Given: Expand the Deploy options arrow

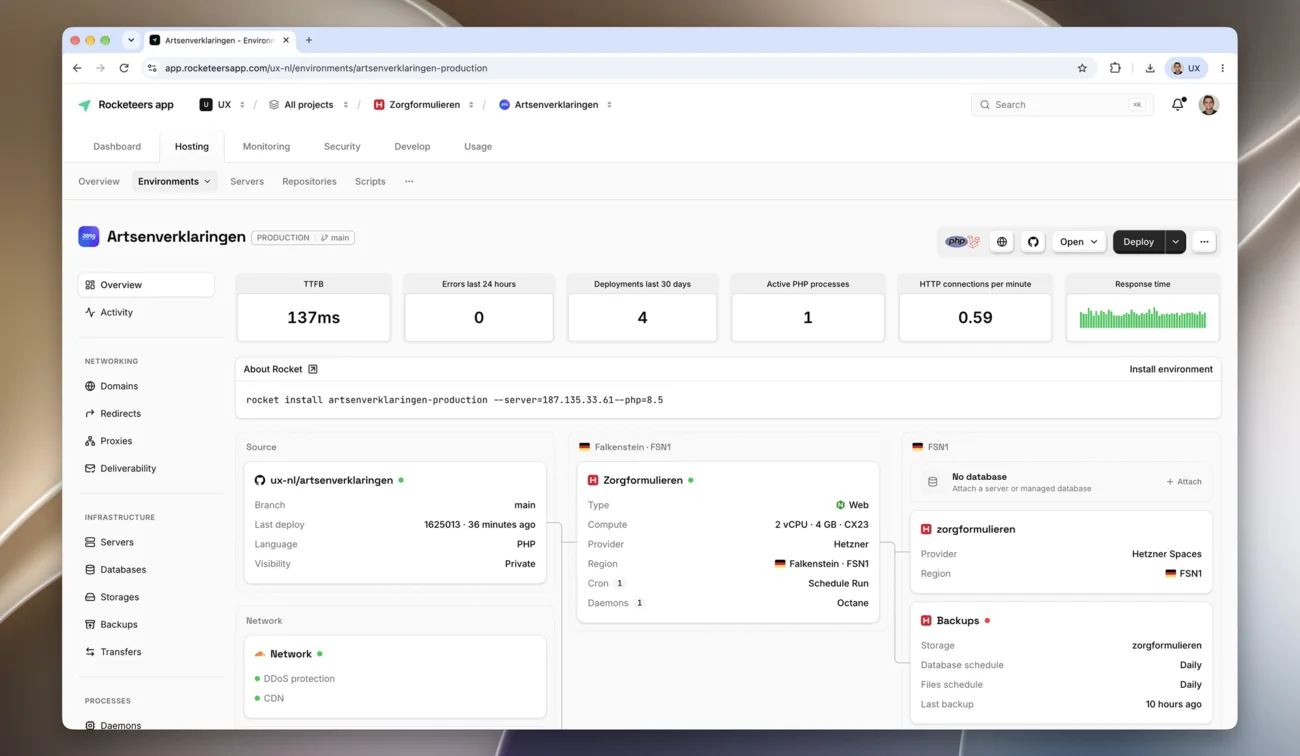Looking at the screenshot, I should [x=1175, y=242].
